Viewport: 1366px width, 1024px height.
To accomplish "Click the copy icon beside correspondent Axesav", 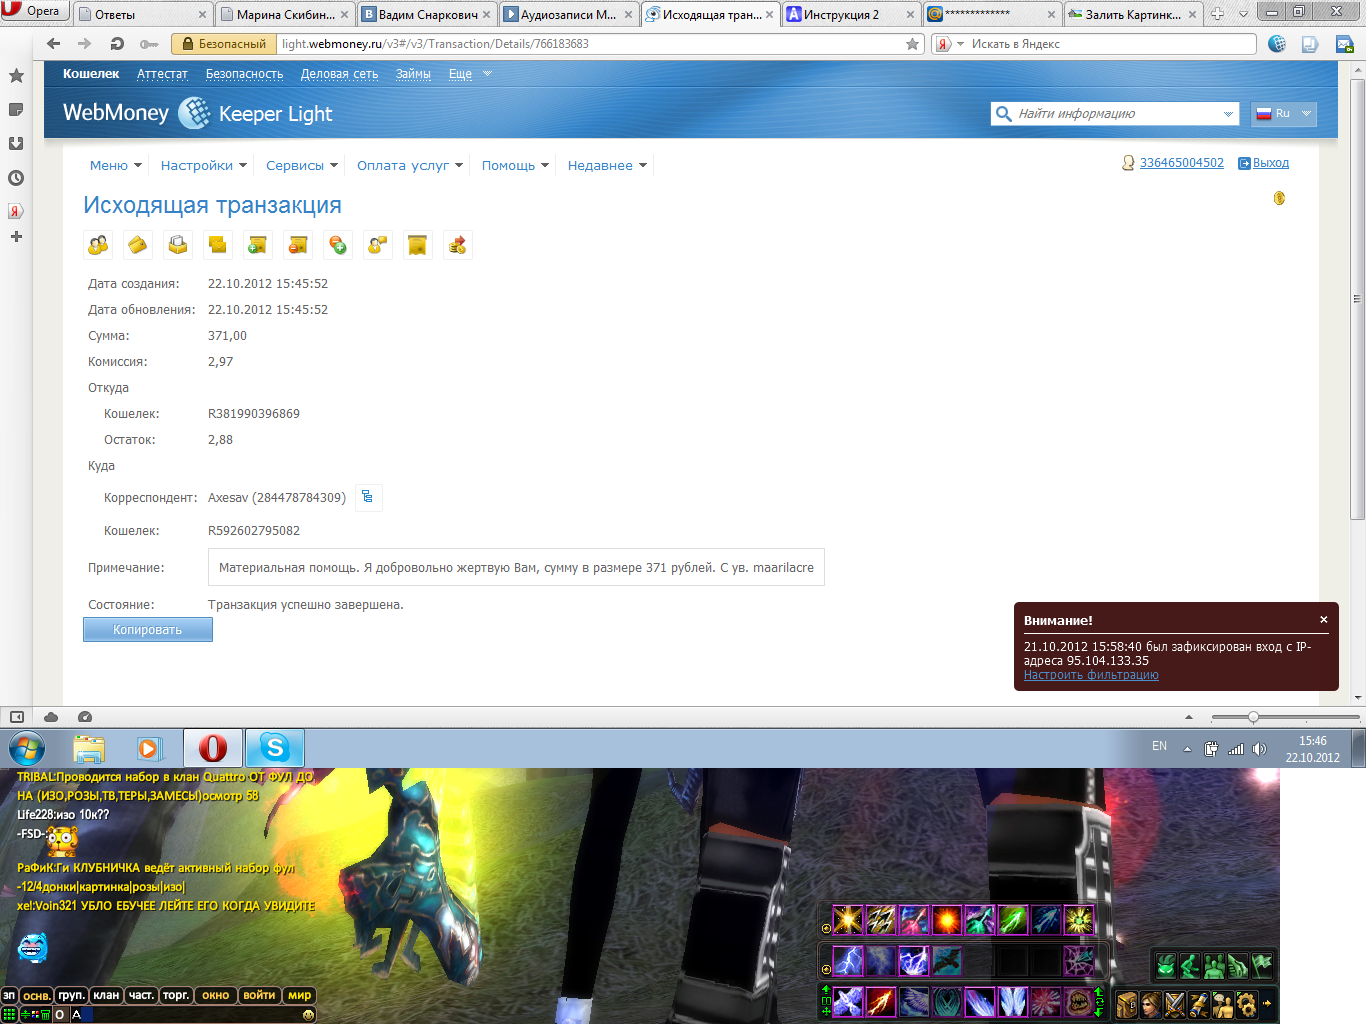I will point(368,497).
